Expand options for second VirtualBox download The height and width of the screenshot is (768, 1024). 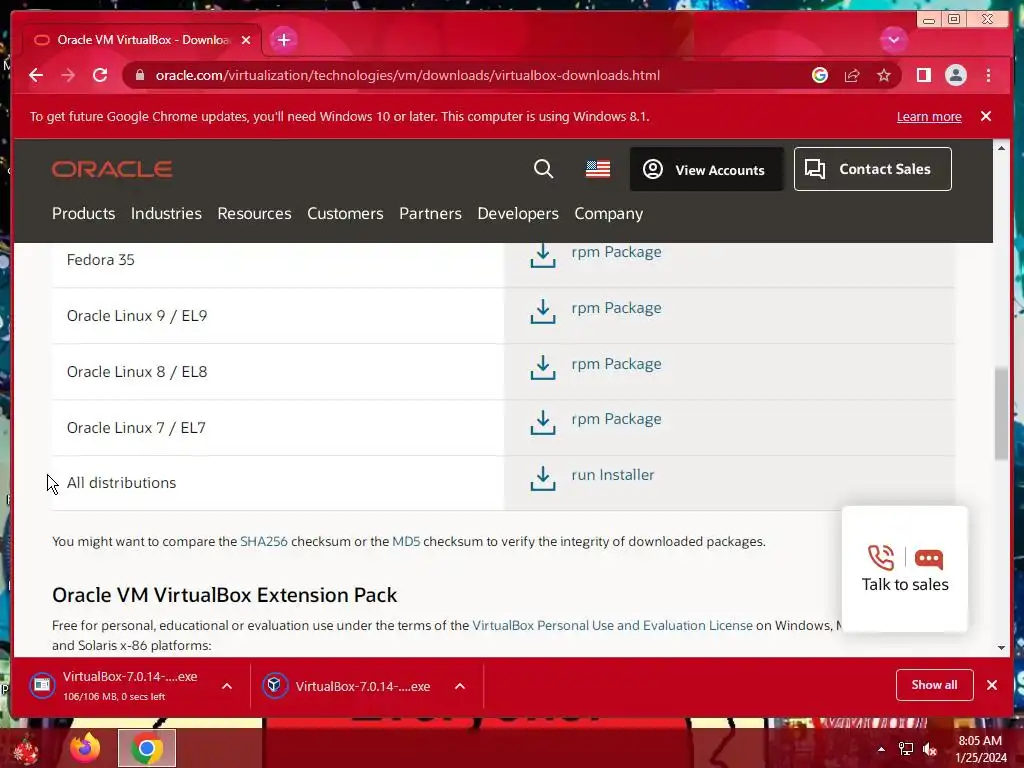[460, 686]
